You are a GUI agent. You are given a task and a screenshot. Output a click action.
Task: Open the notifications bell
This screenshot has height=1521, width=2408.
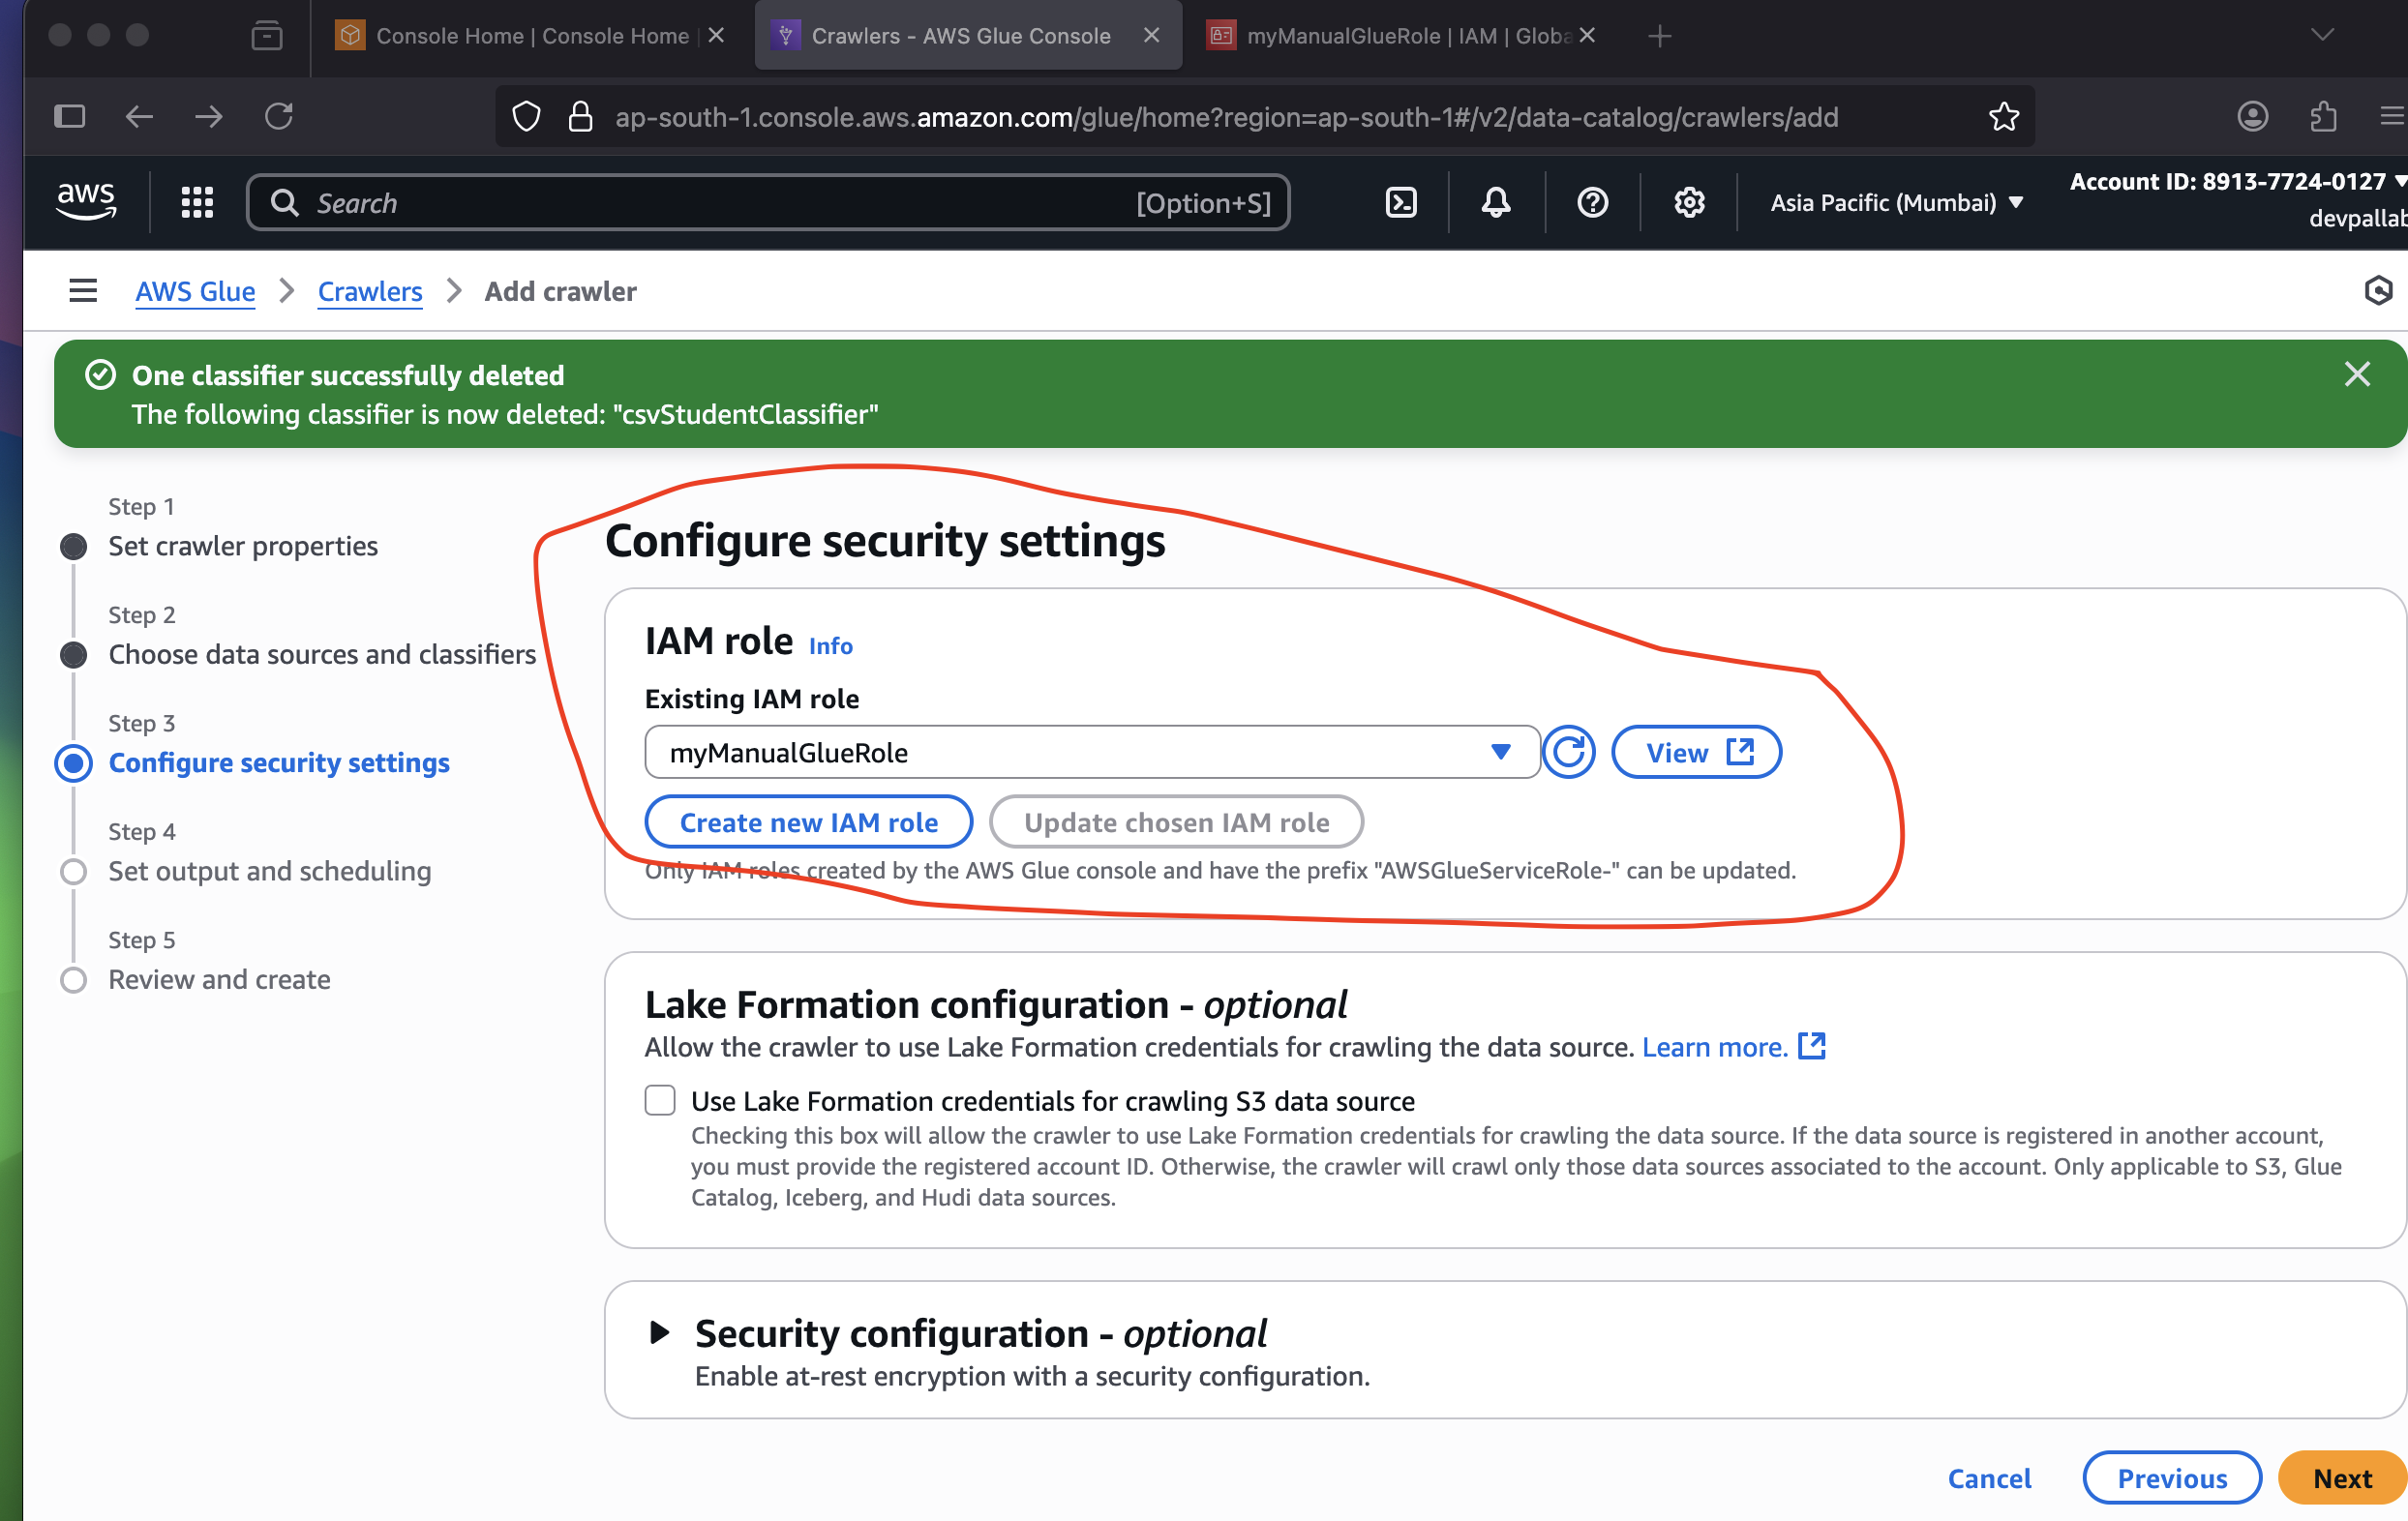[x=1495, y=203]
